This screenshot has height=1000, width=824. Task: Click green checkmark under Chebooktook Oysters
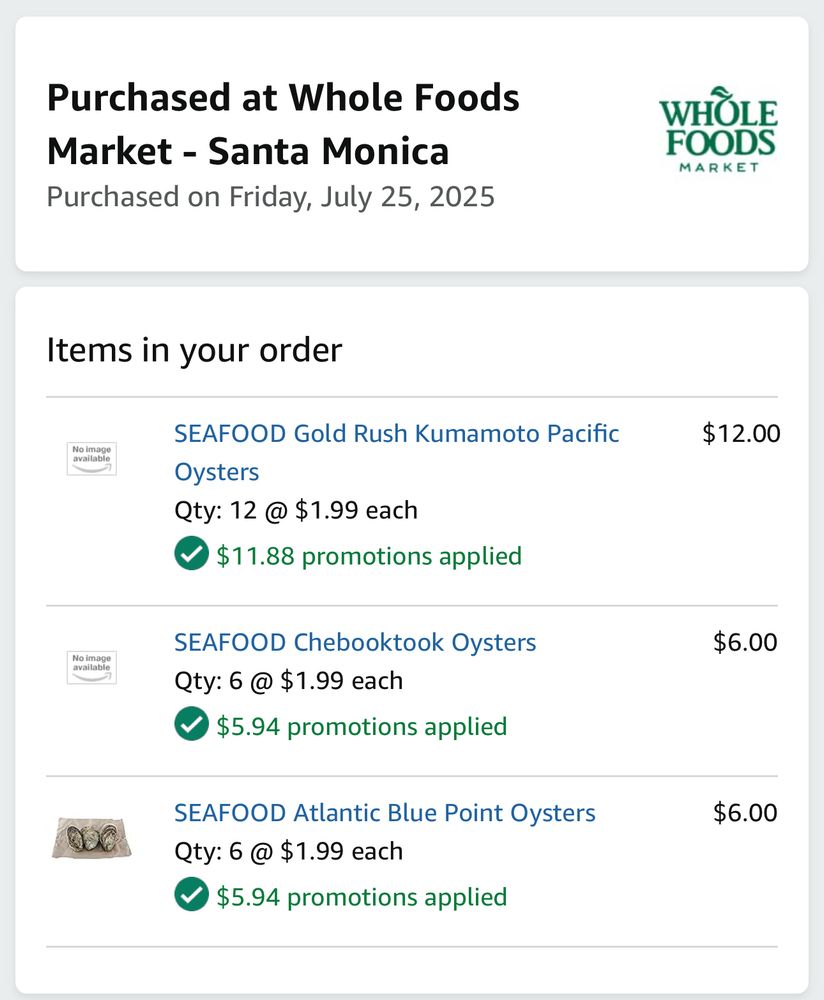(191, 724)
